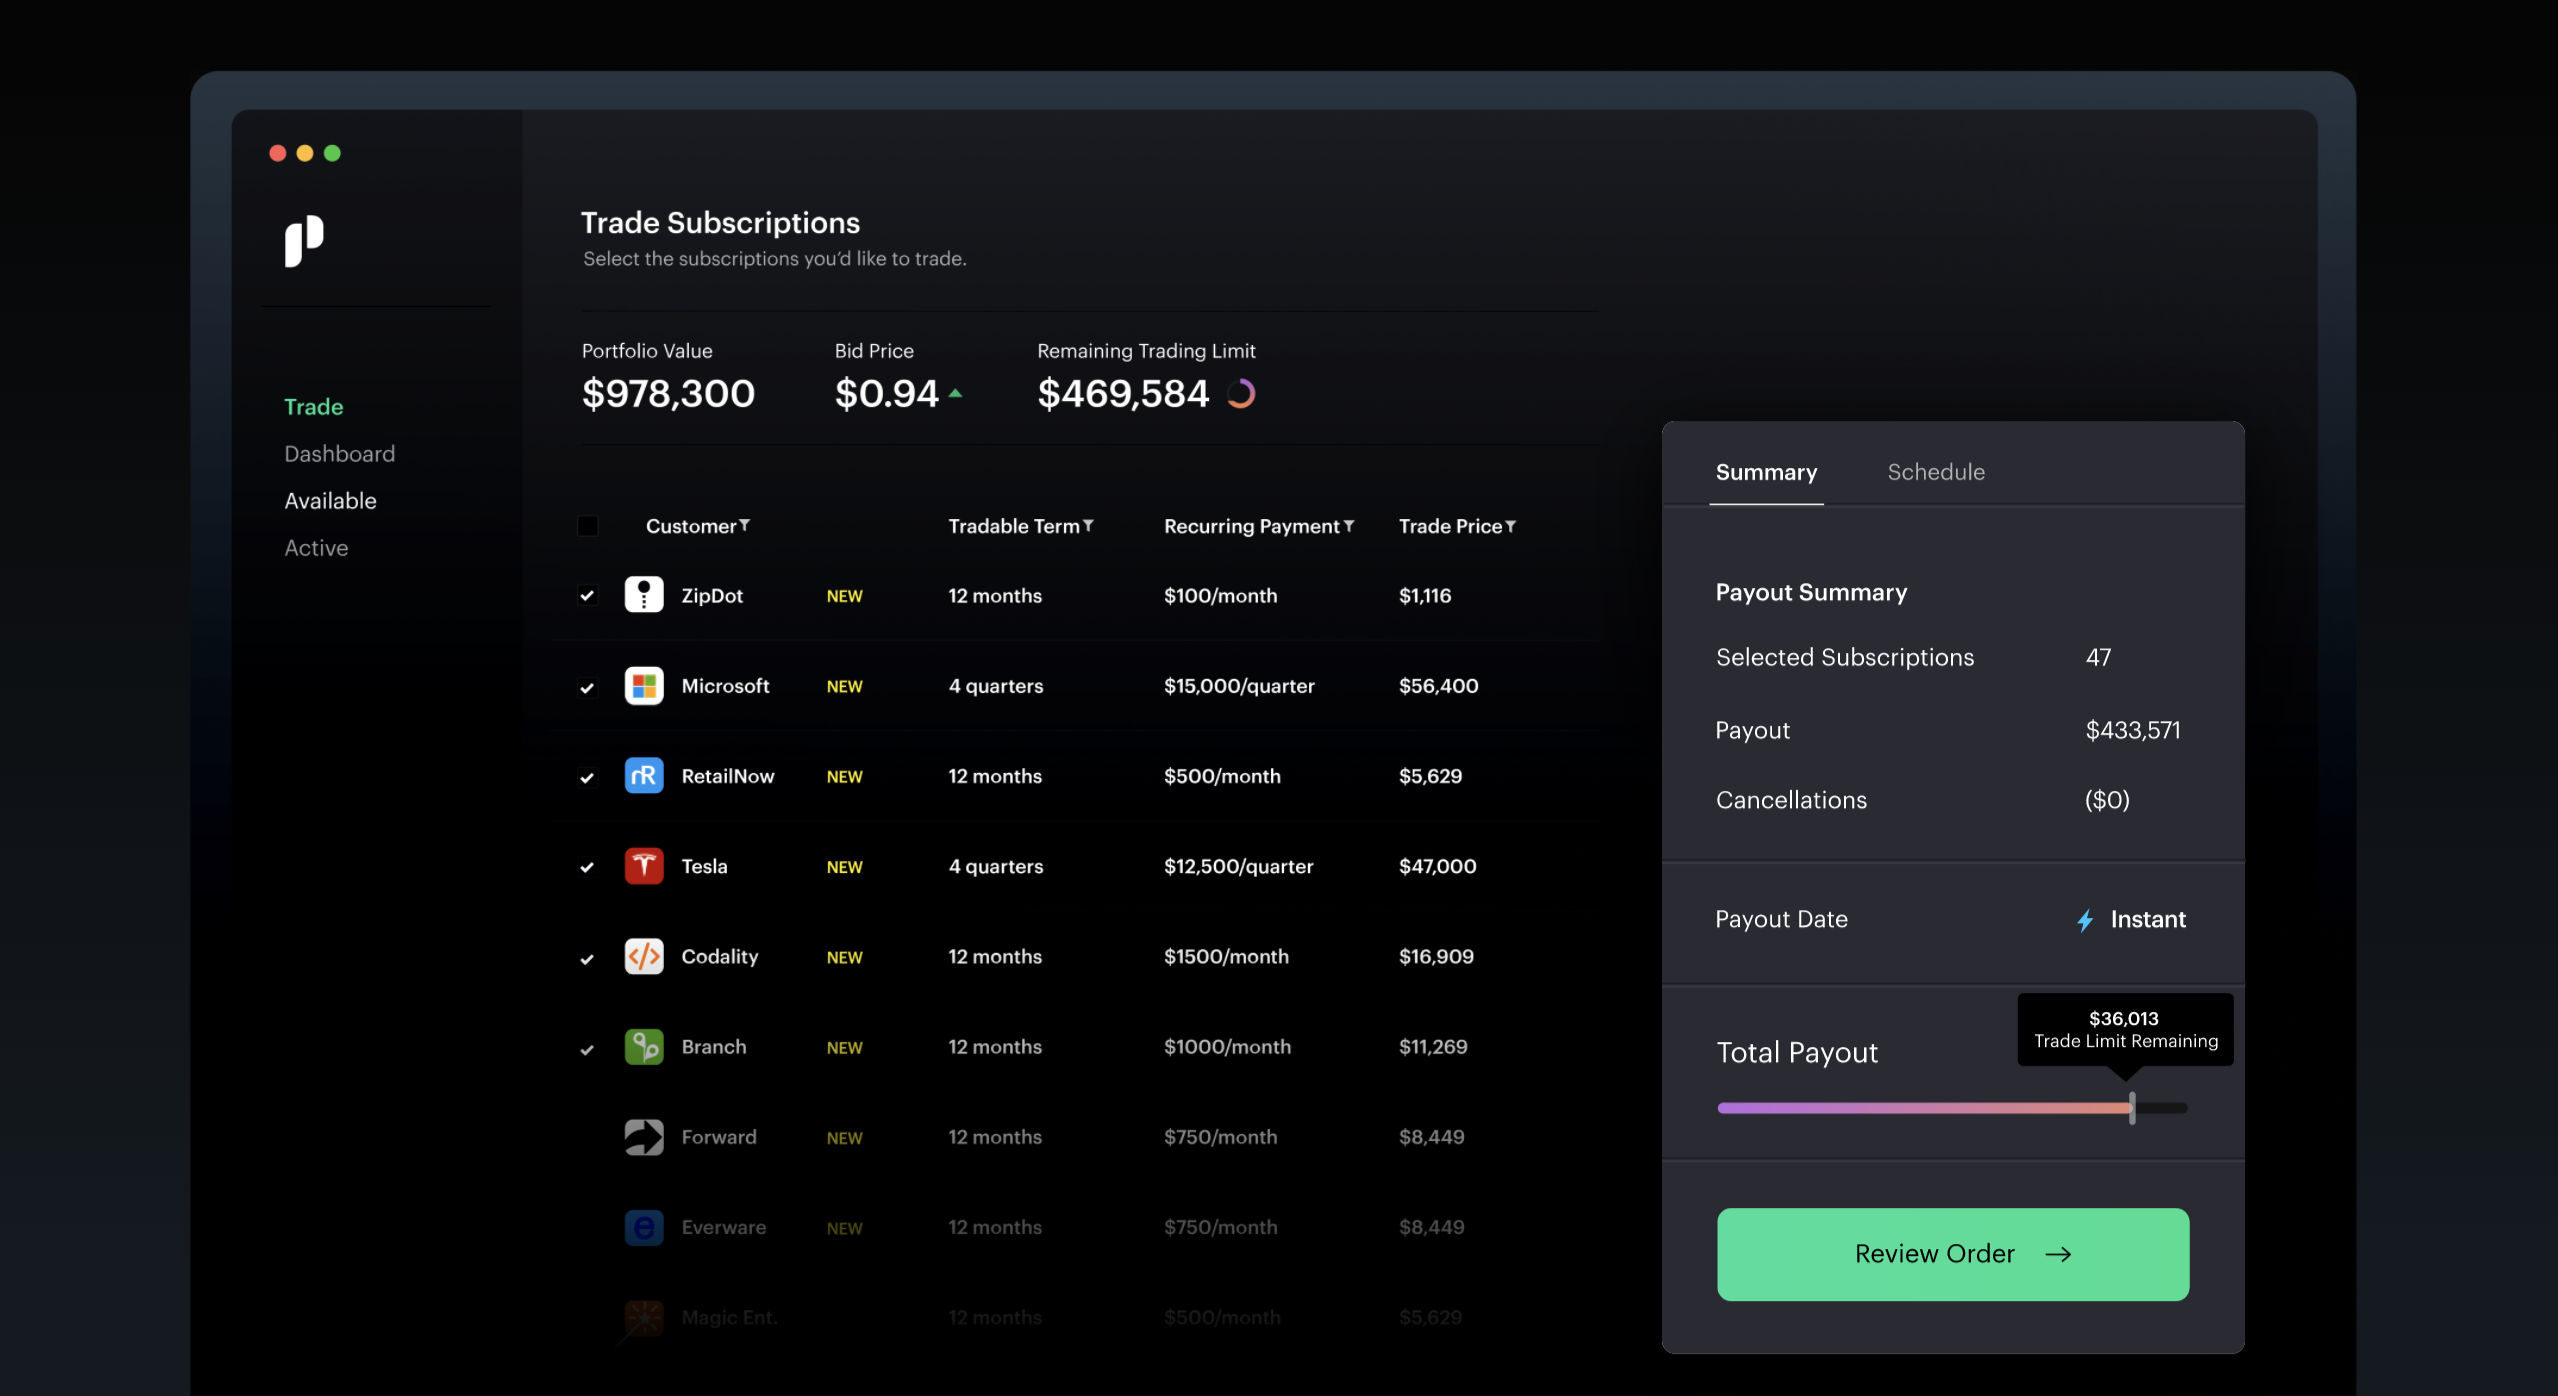Viewport: 2558px width, 1396px height.
Task: Click Microsoft's $56,400 trade price
Action: pyautogui.click(x=1439, y=686)
